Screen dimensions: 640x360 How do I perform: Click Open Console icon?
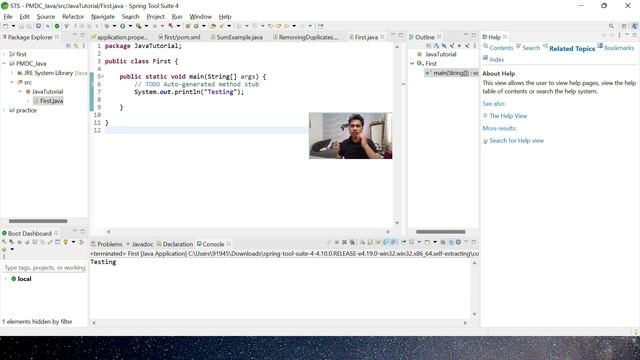tap(427, 242)
